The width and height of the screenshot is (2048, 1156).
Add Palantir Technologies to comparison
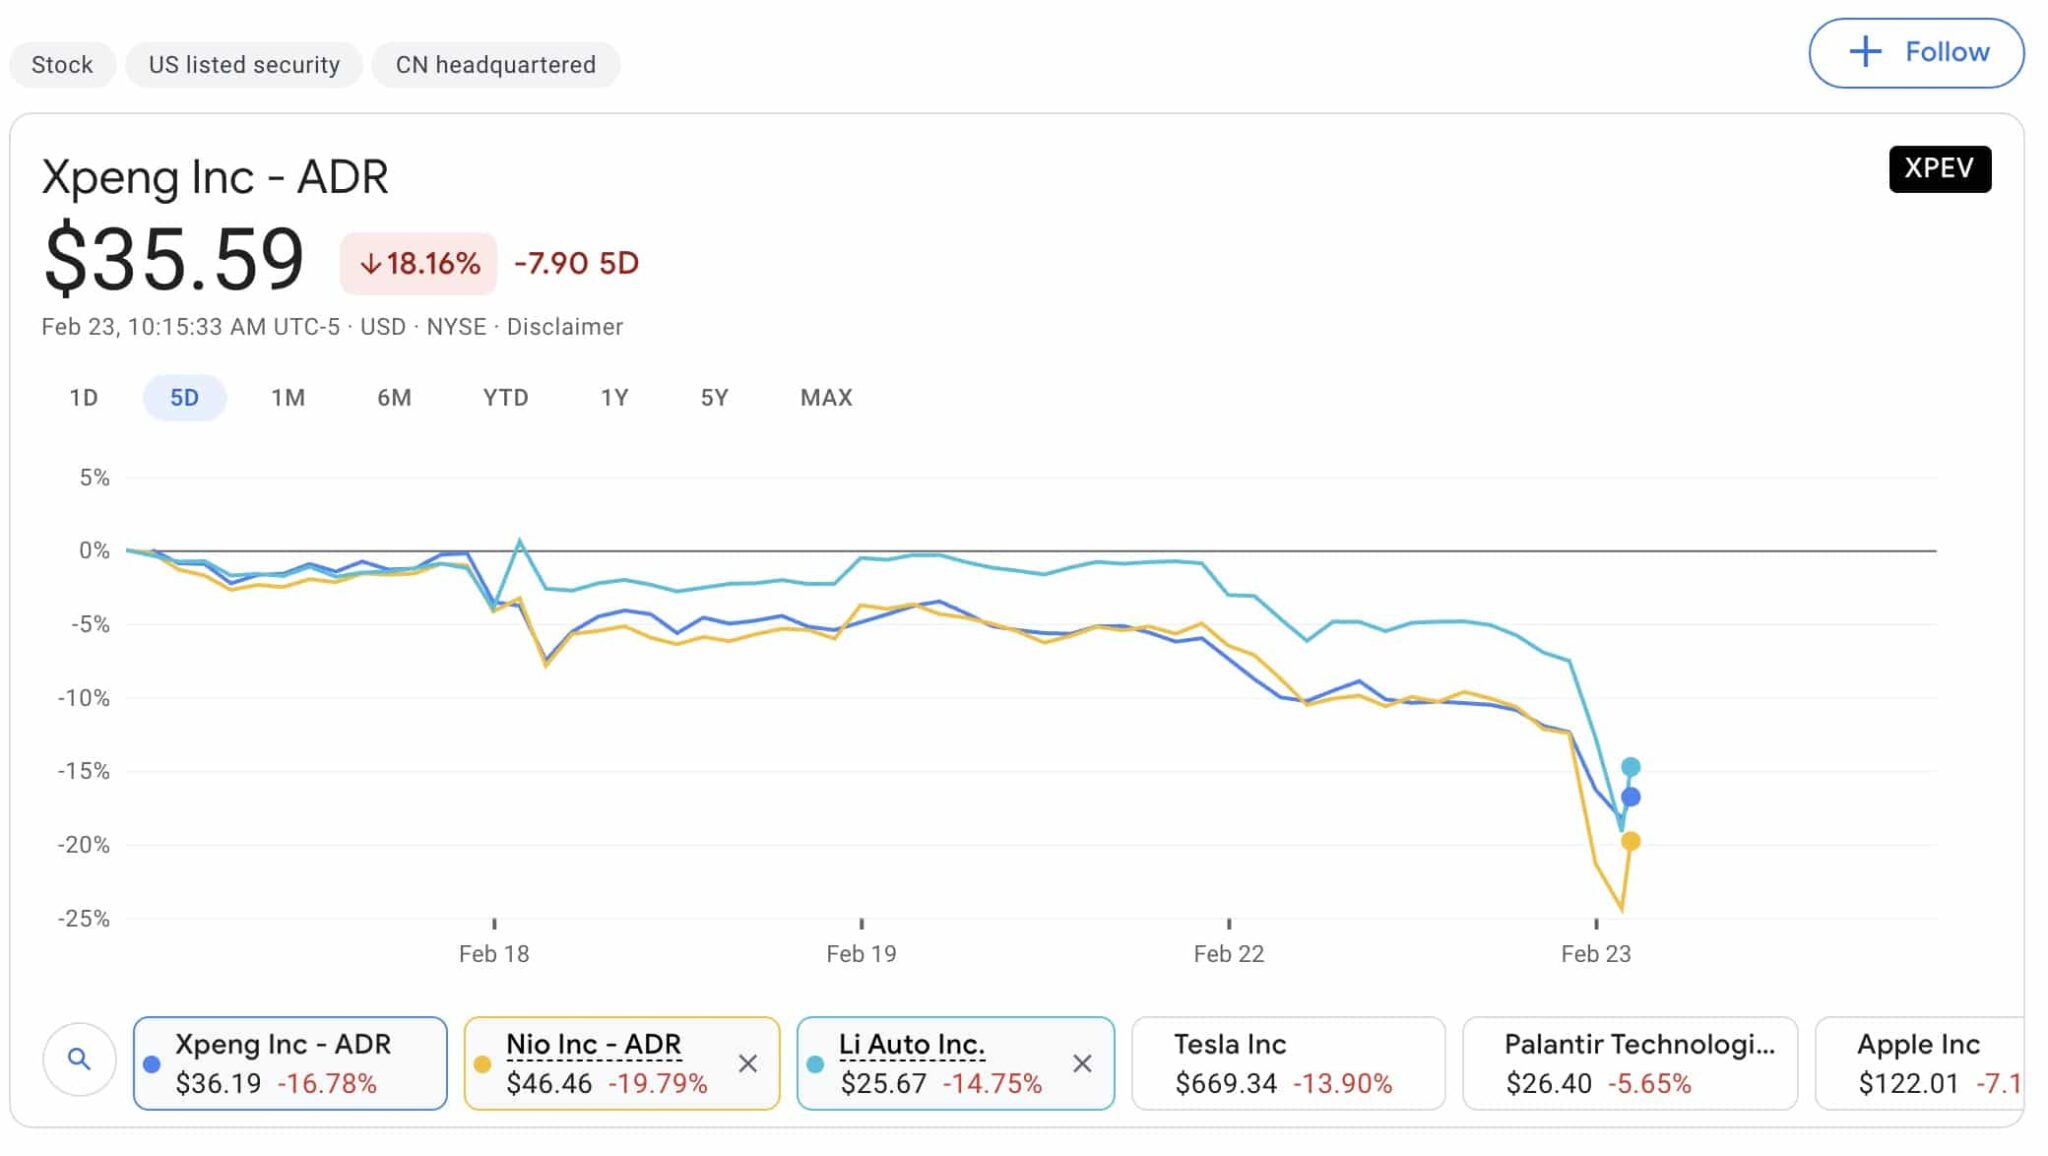(x=1629, y=1063)
